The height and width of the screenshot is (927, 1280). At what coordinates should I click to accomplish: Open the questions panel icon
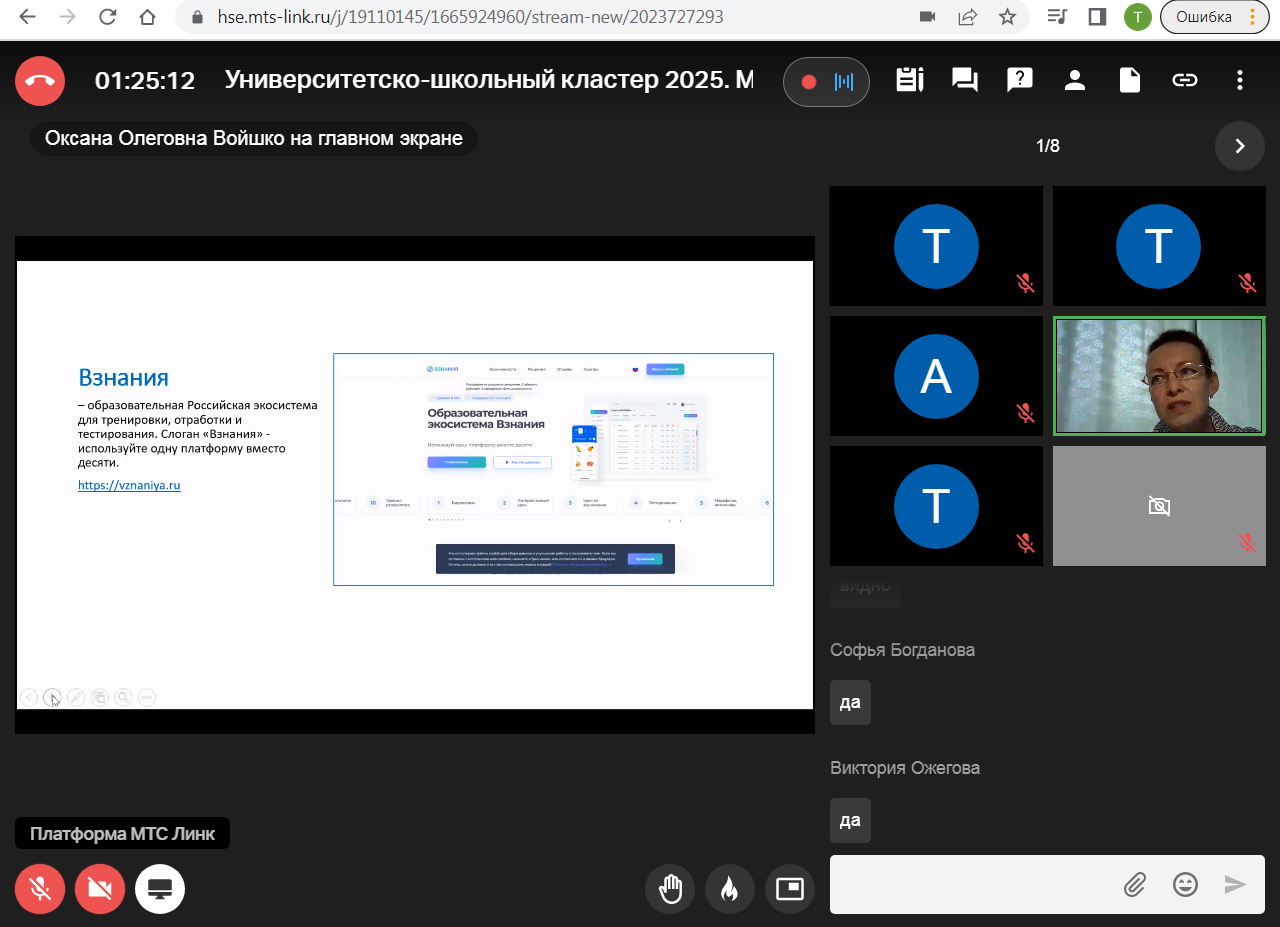point(1020,81)
